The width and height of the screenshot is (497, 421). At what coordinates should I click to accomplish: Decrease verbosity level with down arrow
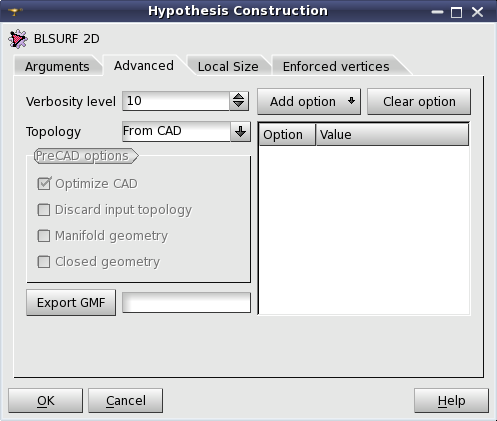238,105
